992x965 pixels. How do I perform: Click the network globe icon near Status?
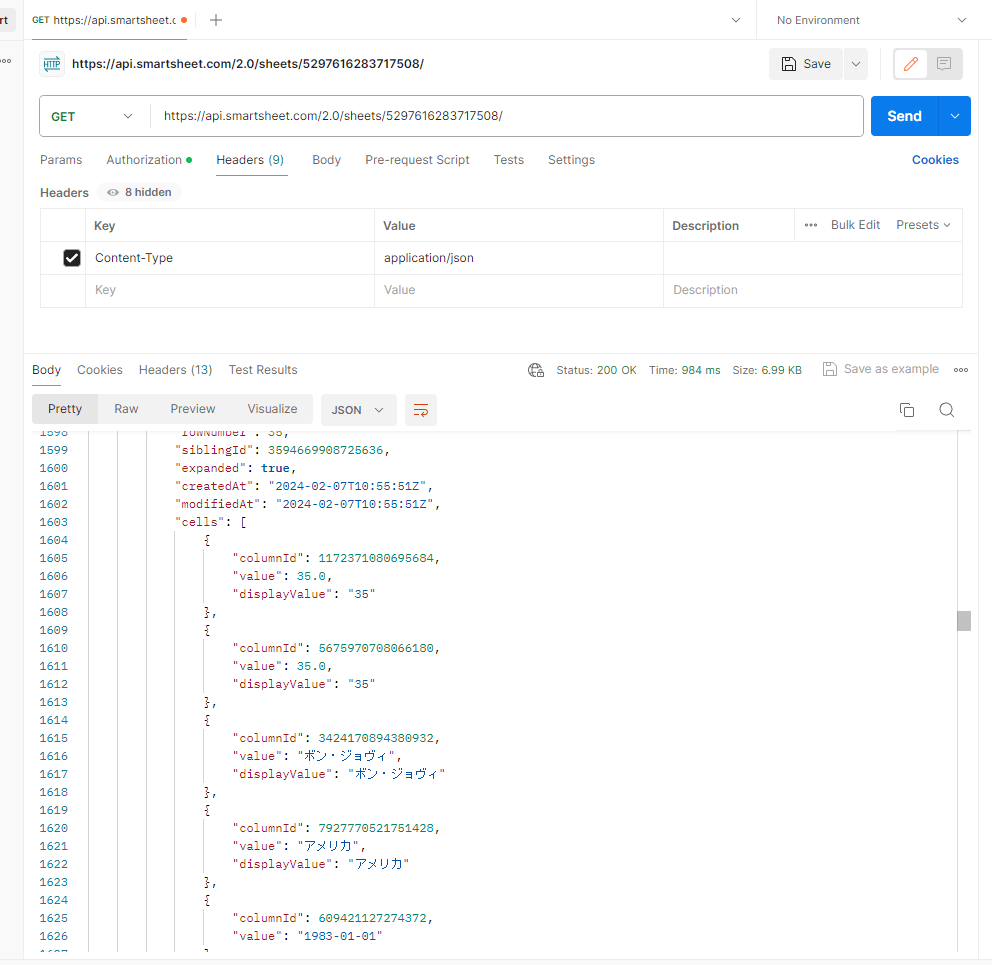tap(536, 370)
